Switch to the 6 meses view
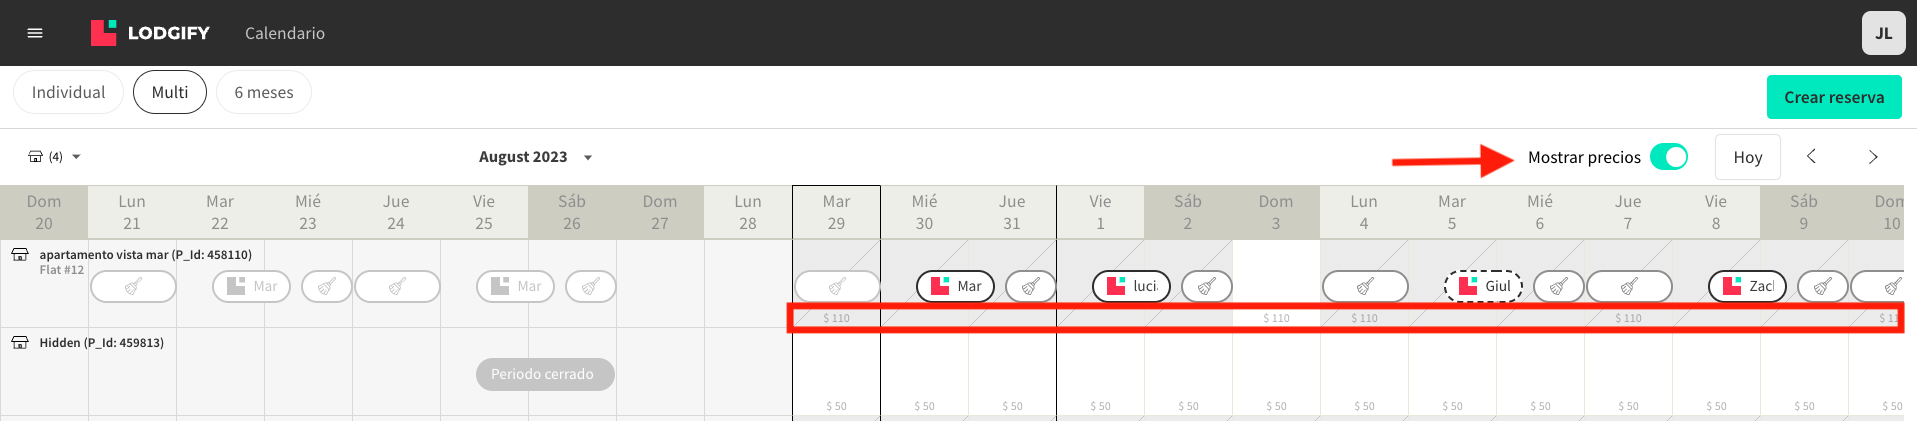This screenshot has height=421, width=1917. [x=264, y=92]
